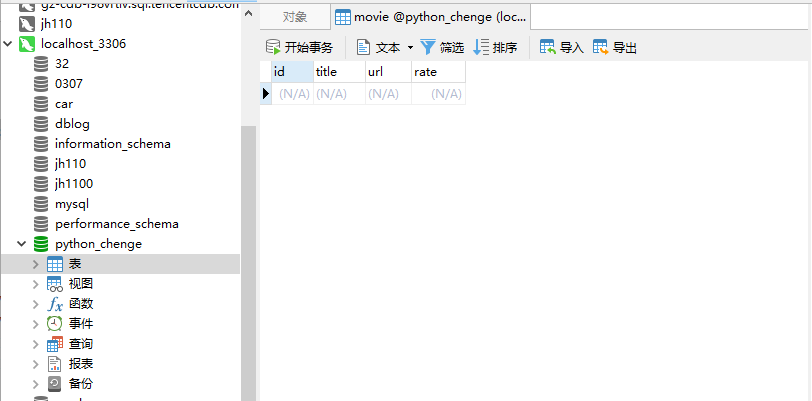The image size is (812, 401).
Task: Click the fx icon beside 函数
Action: tap(55, 304)
